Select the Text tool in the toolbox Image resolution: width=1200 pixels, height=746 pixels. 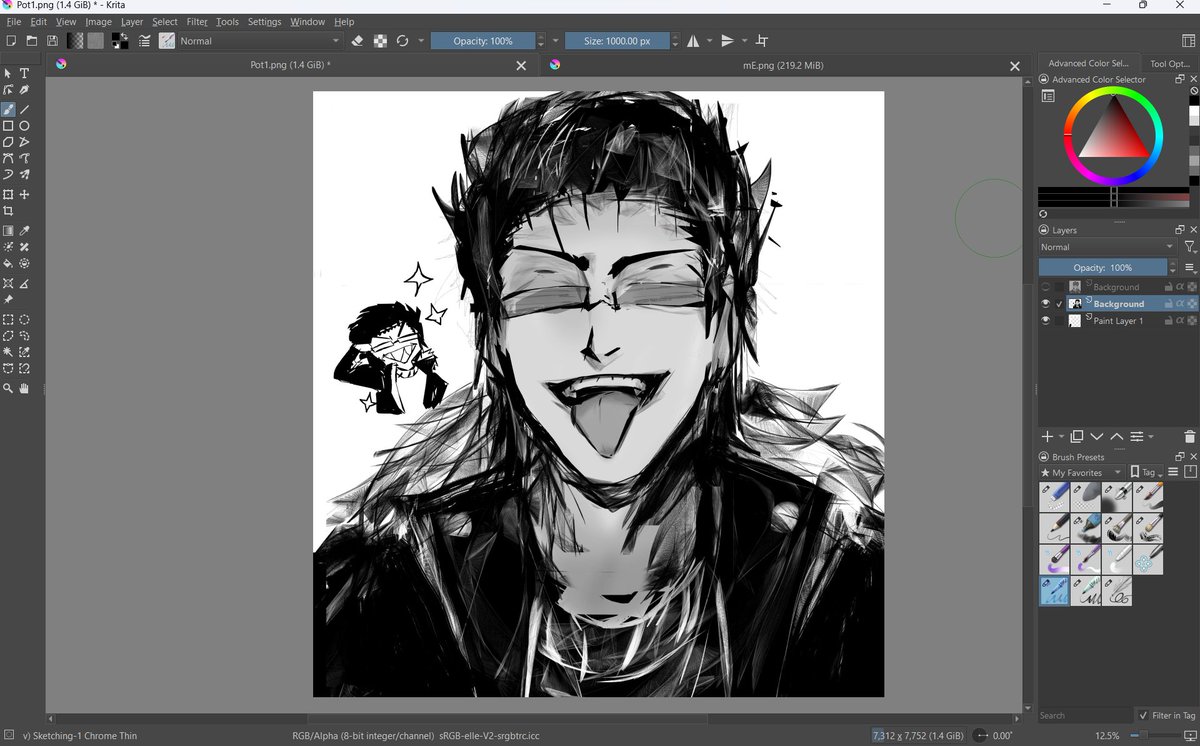[25, 73]
